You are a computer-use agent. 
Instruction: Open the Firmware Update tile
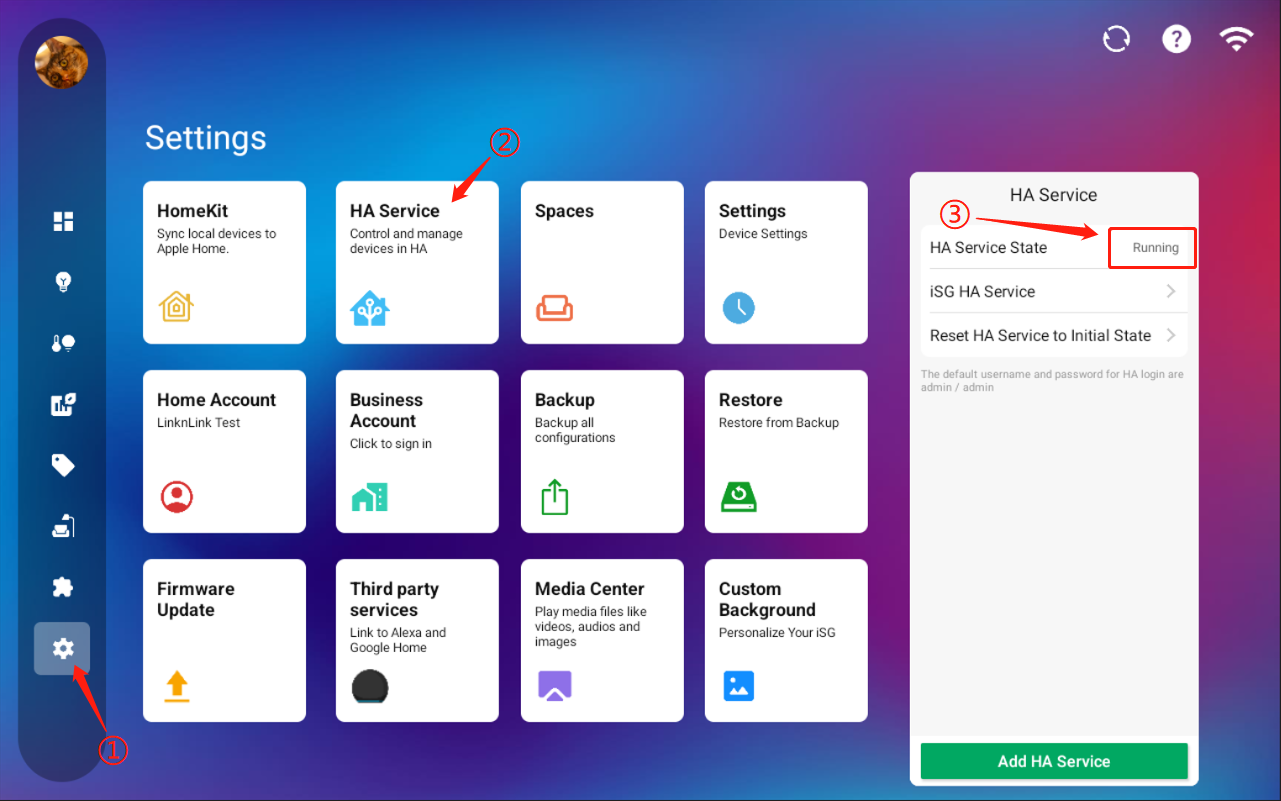click(x=224, y=640)
